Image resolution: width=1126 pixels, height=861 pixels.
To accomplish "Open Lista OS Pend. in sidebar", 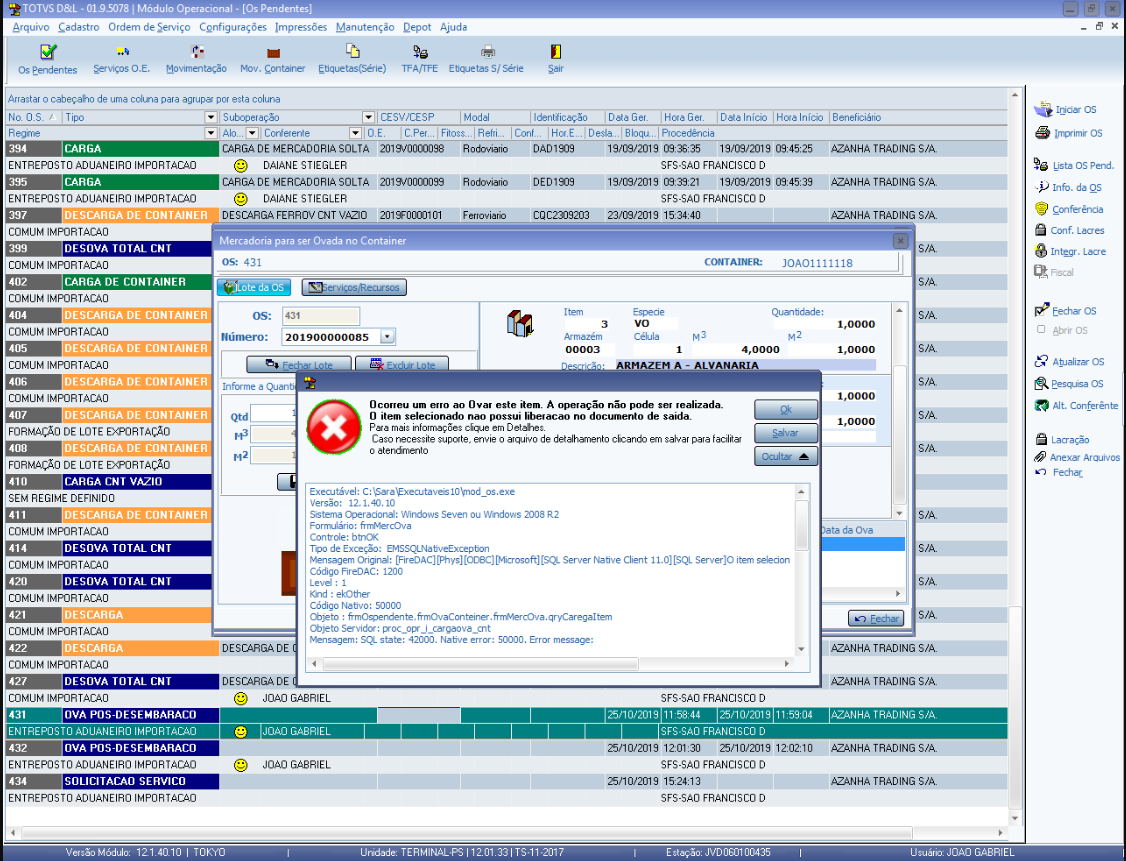I will (x=1074, y=165).
